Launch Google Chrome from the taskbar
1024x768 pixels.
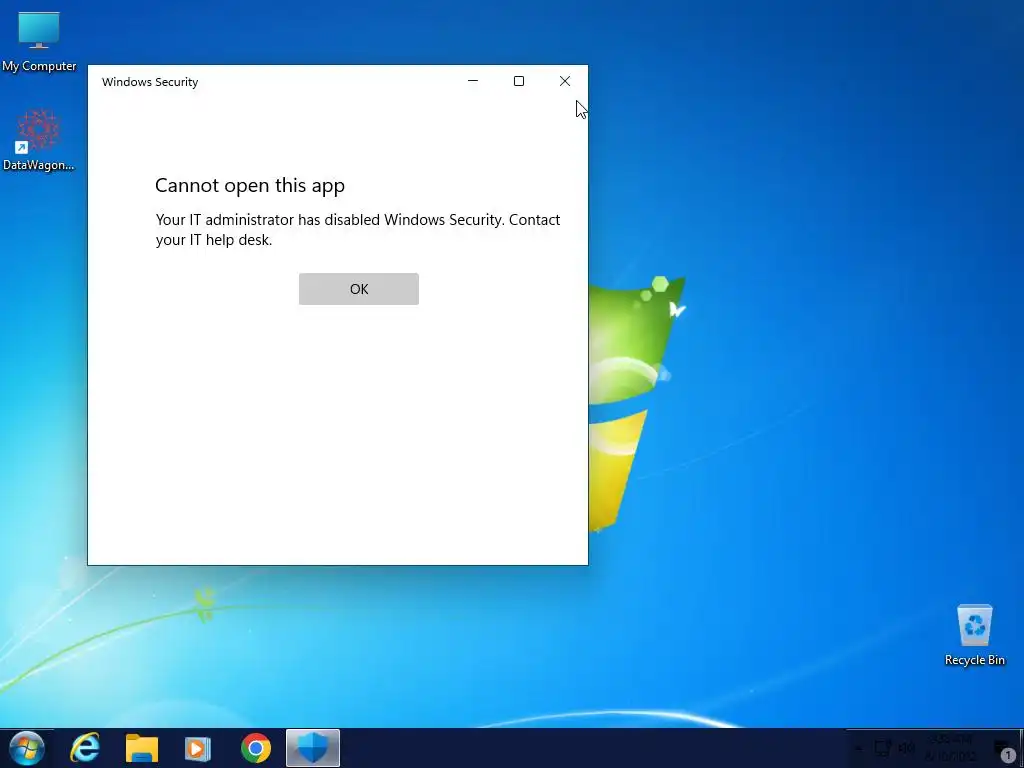pyautogui.click(x=255, y=748)
